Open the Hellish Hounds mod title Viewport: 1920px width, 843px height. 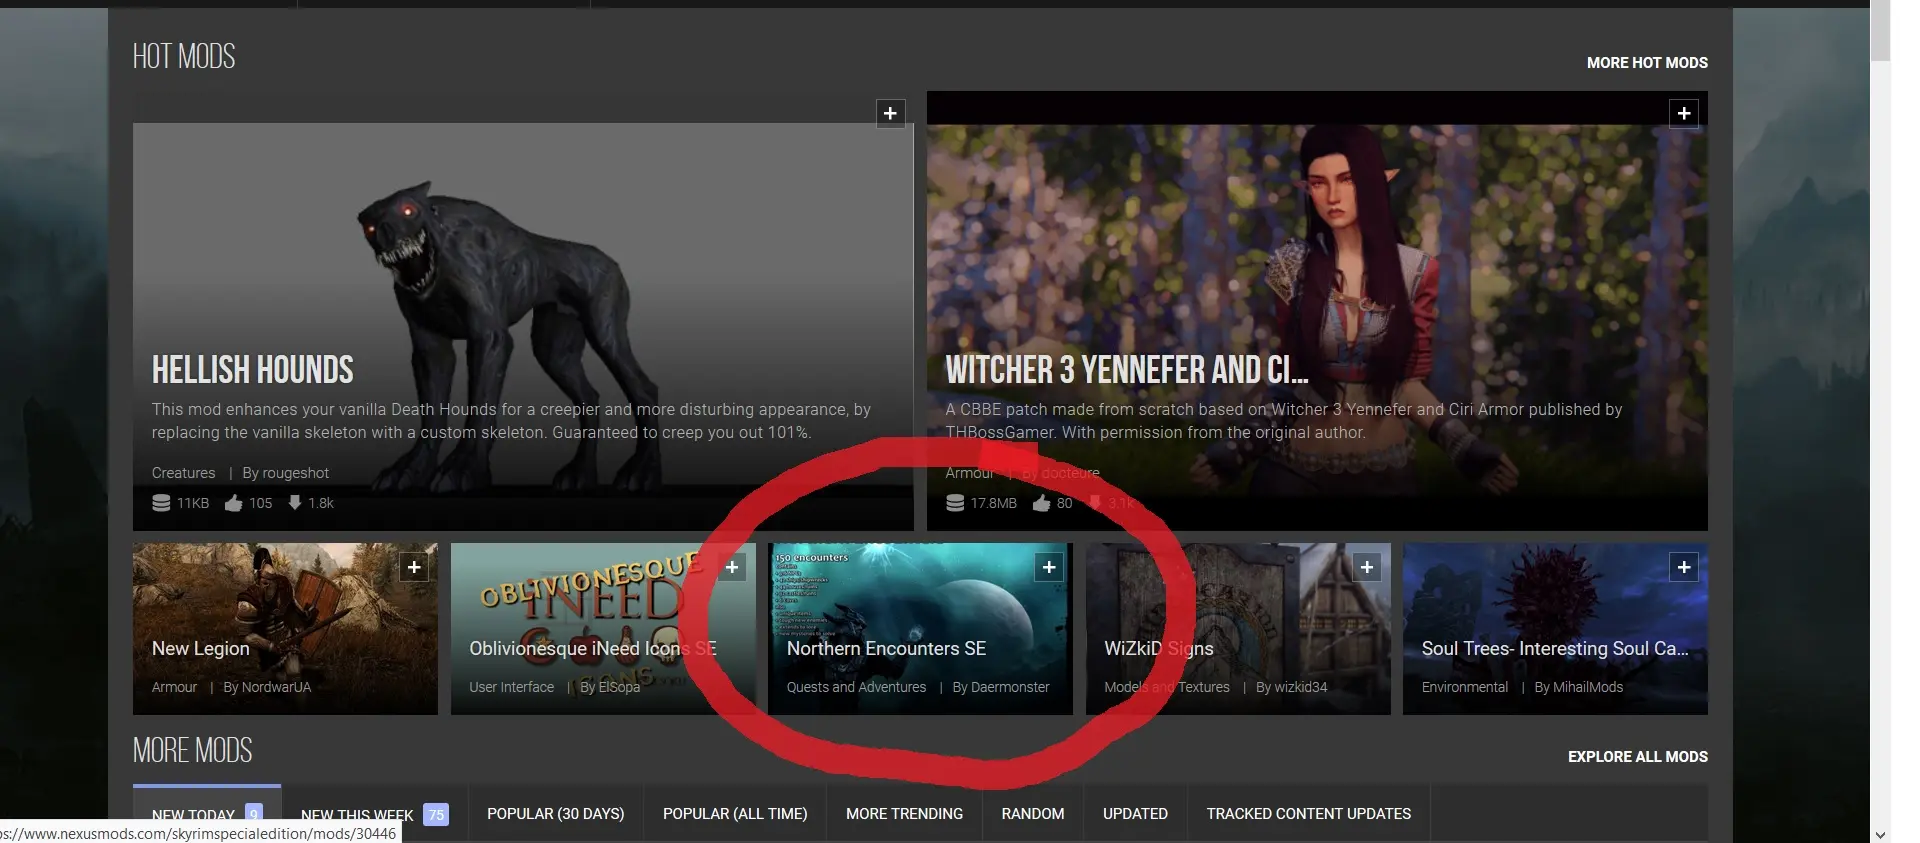pos(252,370)
